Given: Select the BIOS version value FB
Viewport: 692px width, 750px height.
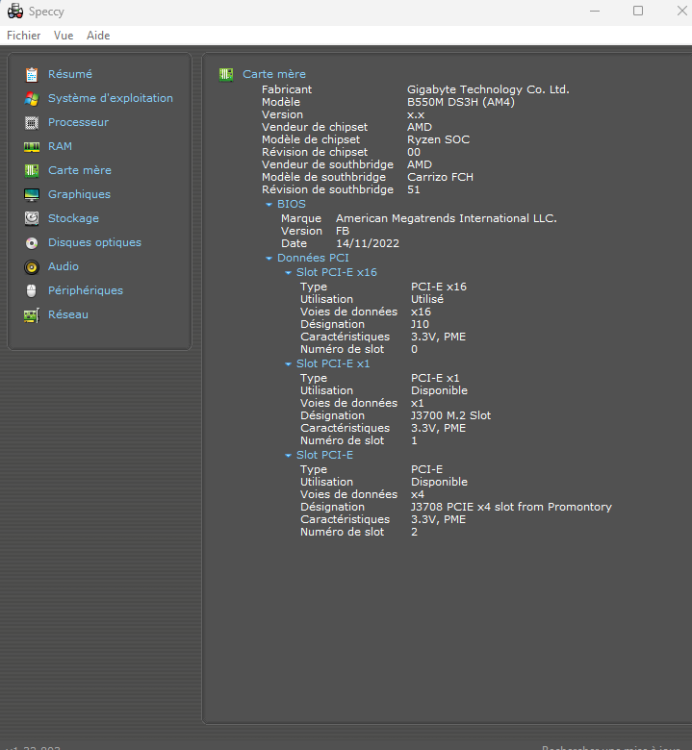Looking at the screenshot, I should click(x=342, y=231).
